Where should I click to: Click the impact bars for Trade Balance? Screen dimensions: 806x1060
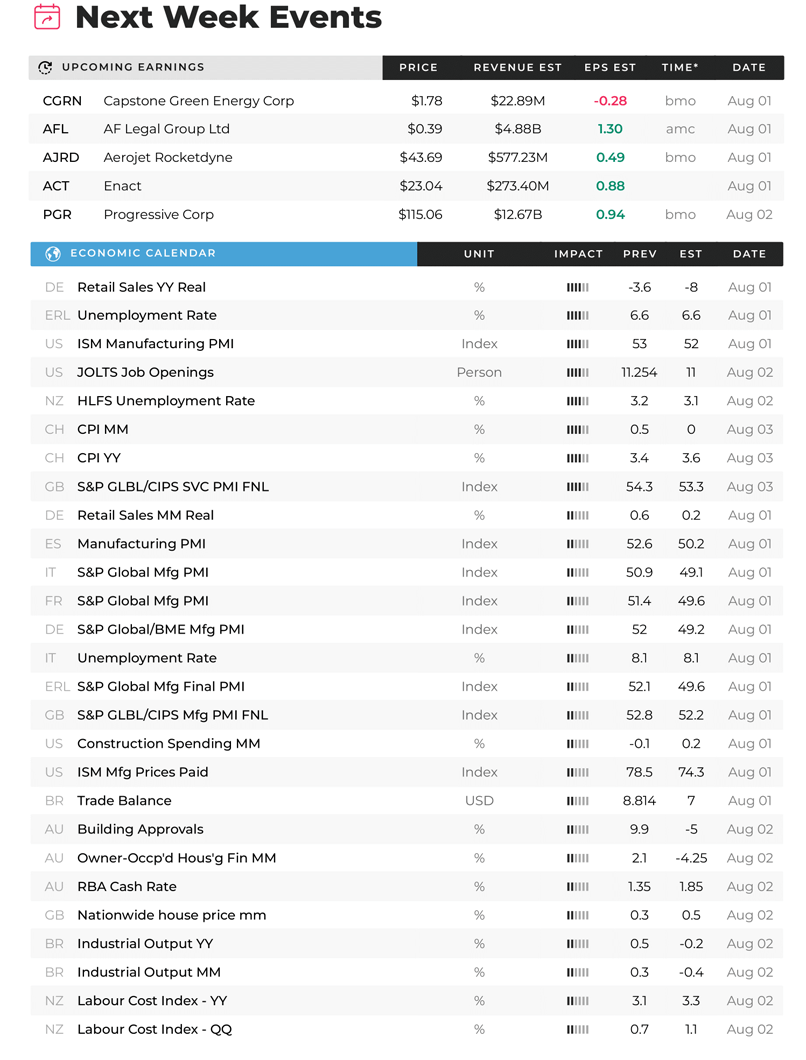(x=577, y=801)
